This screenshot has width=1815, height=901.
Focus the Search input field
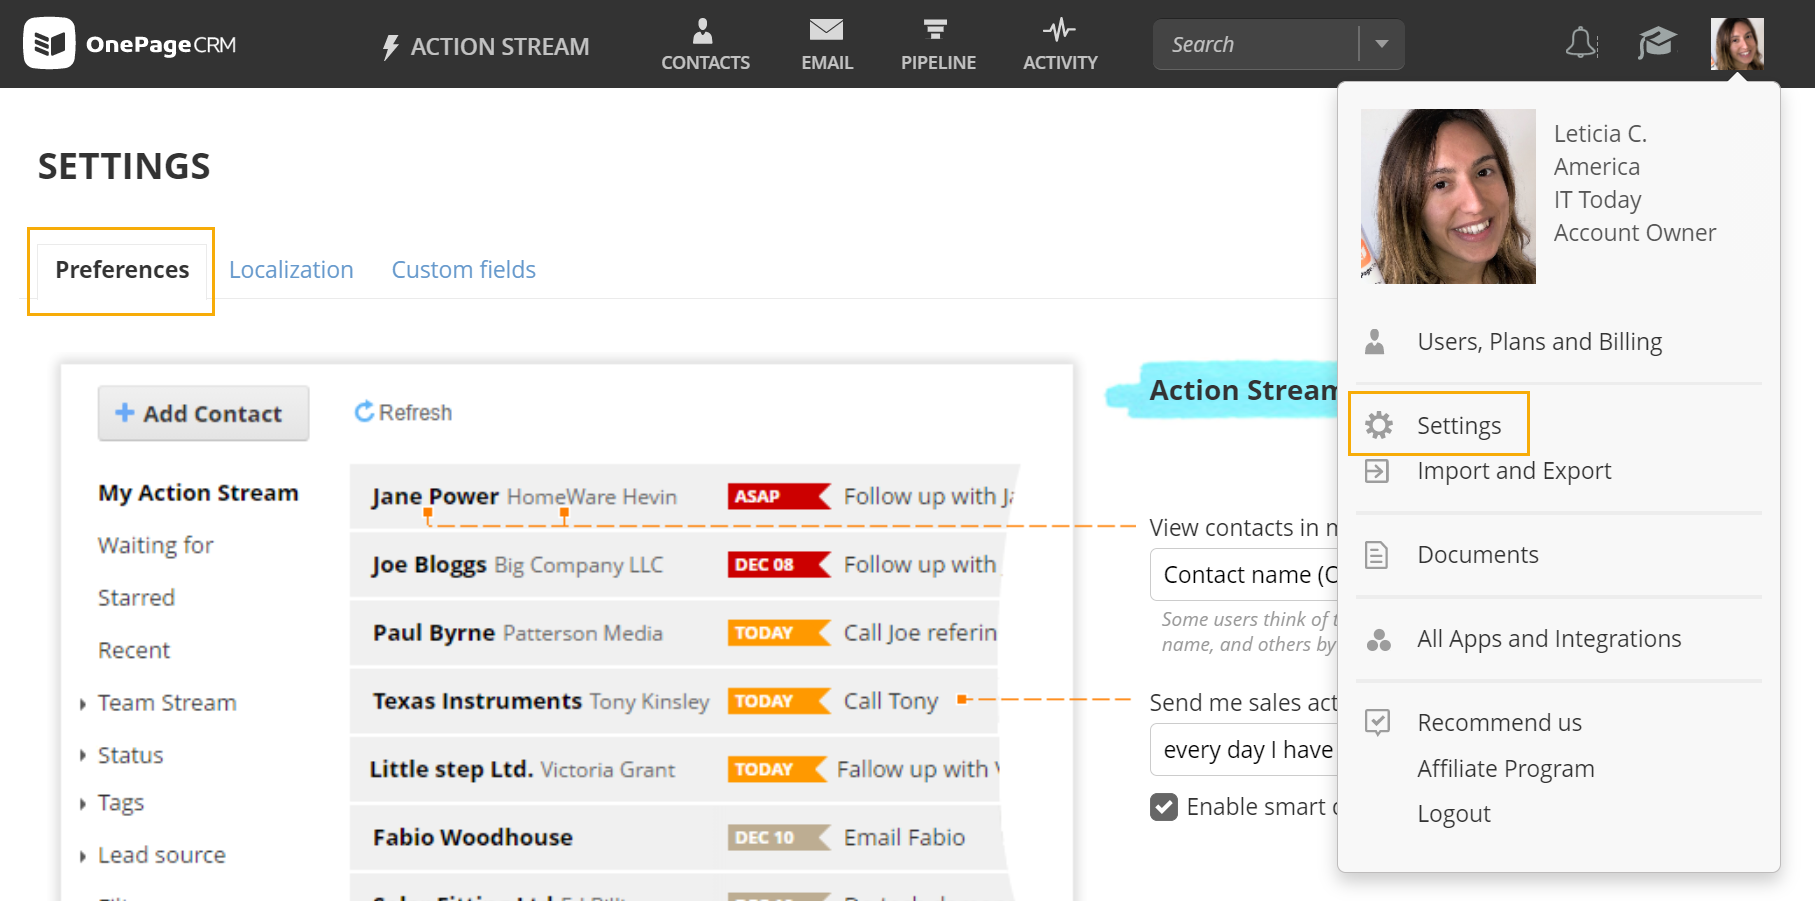[1256, 44]
